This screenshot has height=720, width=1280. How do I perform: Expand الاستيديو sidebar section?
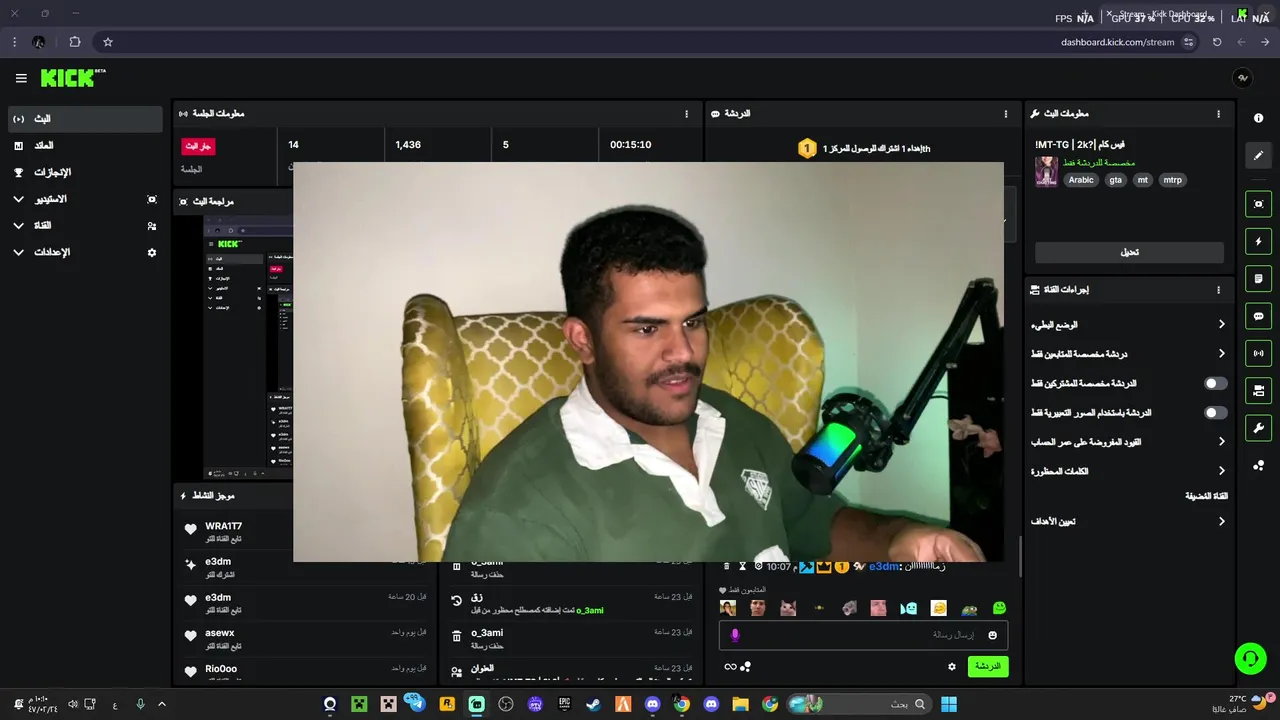85,199
